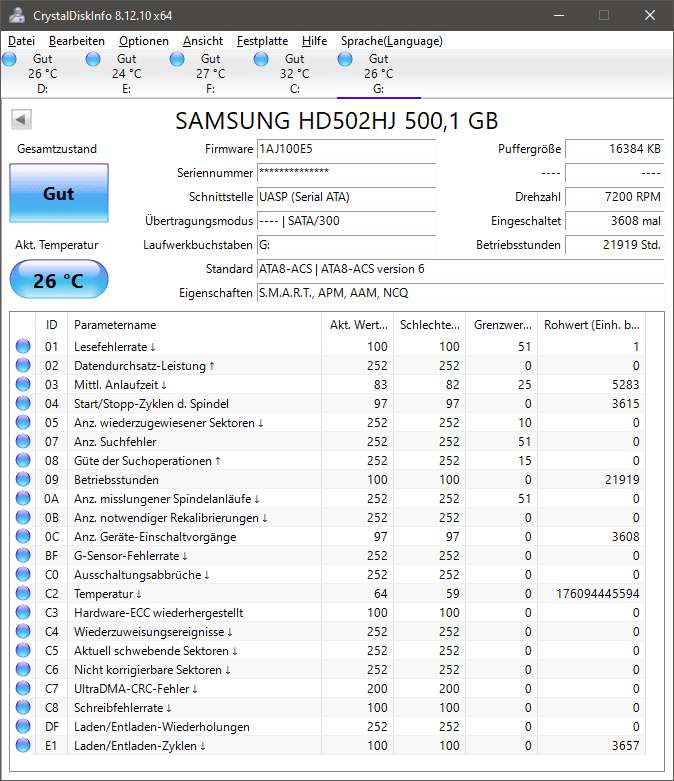Open the Bearbeiten menu
Viewport: 674px width, 781px height.
[77, 41]
